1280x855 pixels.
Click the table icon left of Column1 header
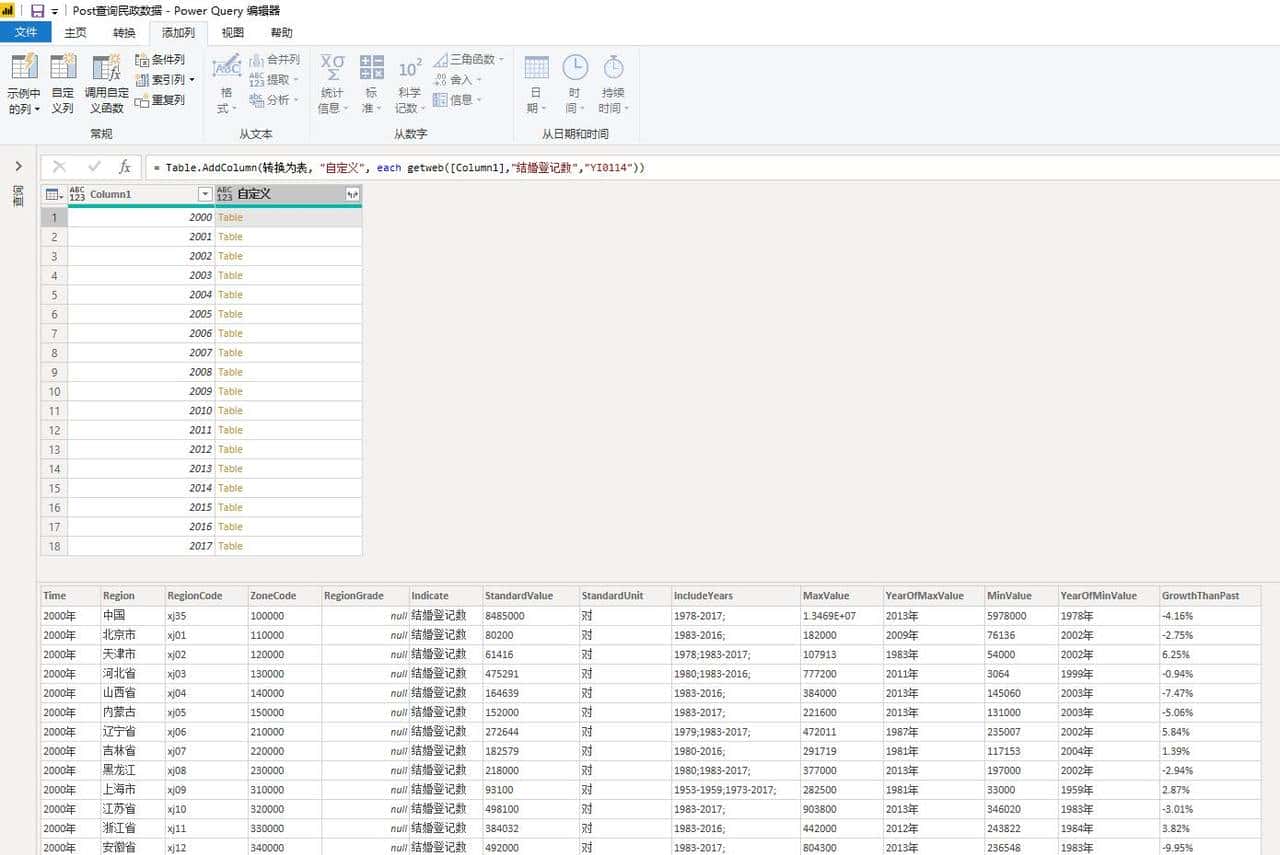[x=53, y=194]
